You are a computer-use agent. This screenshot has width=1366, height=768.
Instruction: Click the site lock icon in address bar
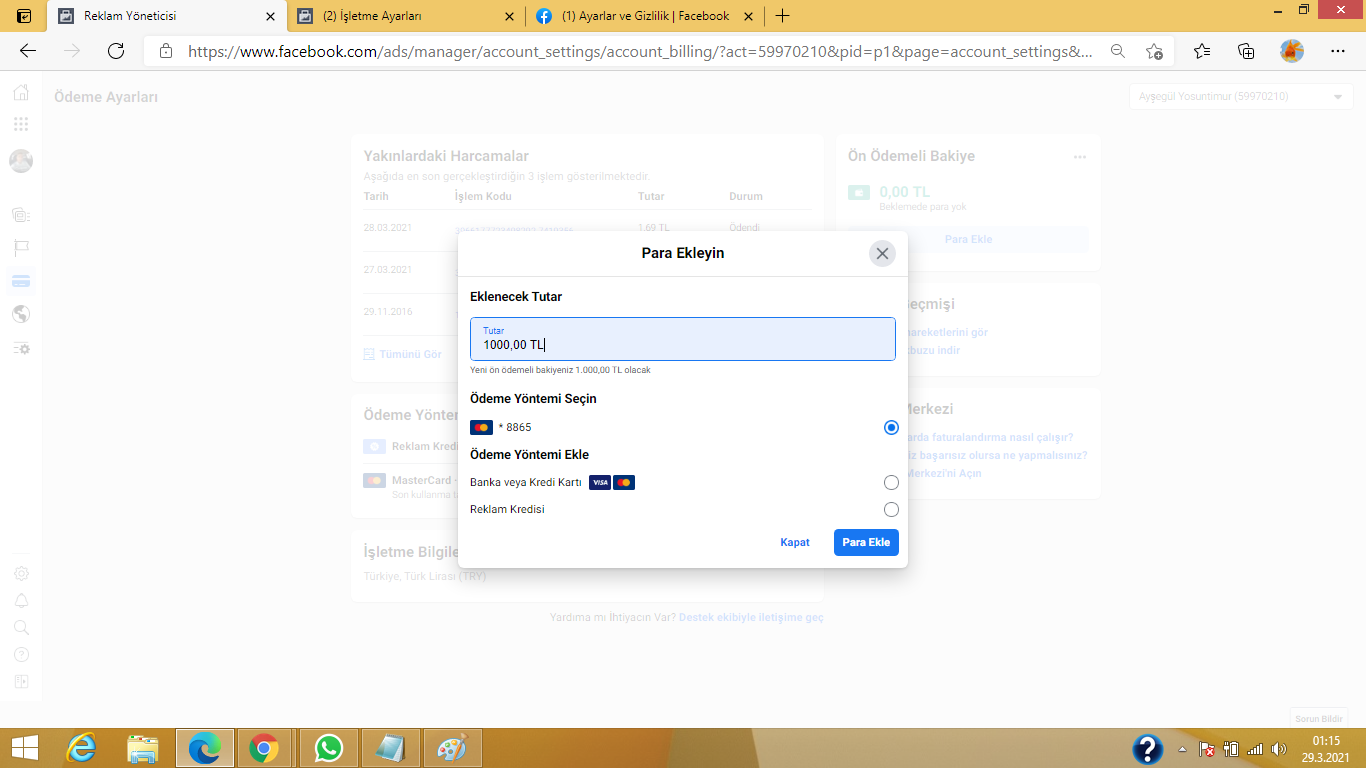(x=166, y=51)
